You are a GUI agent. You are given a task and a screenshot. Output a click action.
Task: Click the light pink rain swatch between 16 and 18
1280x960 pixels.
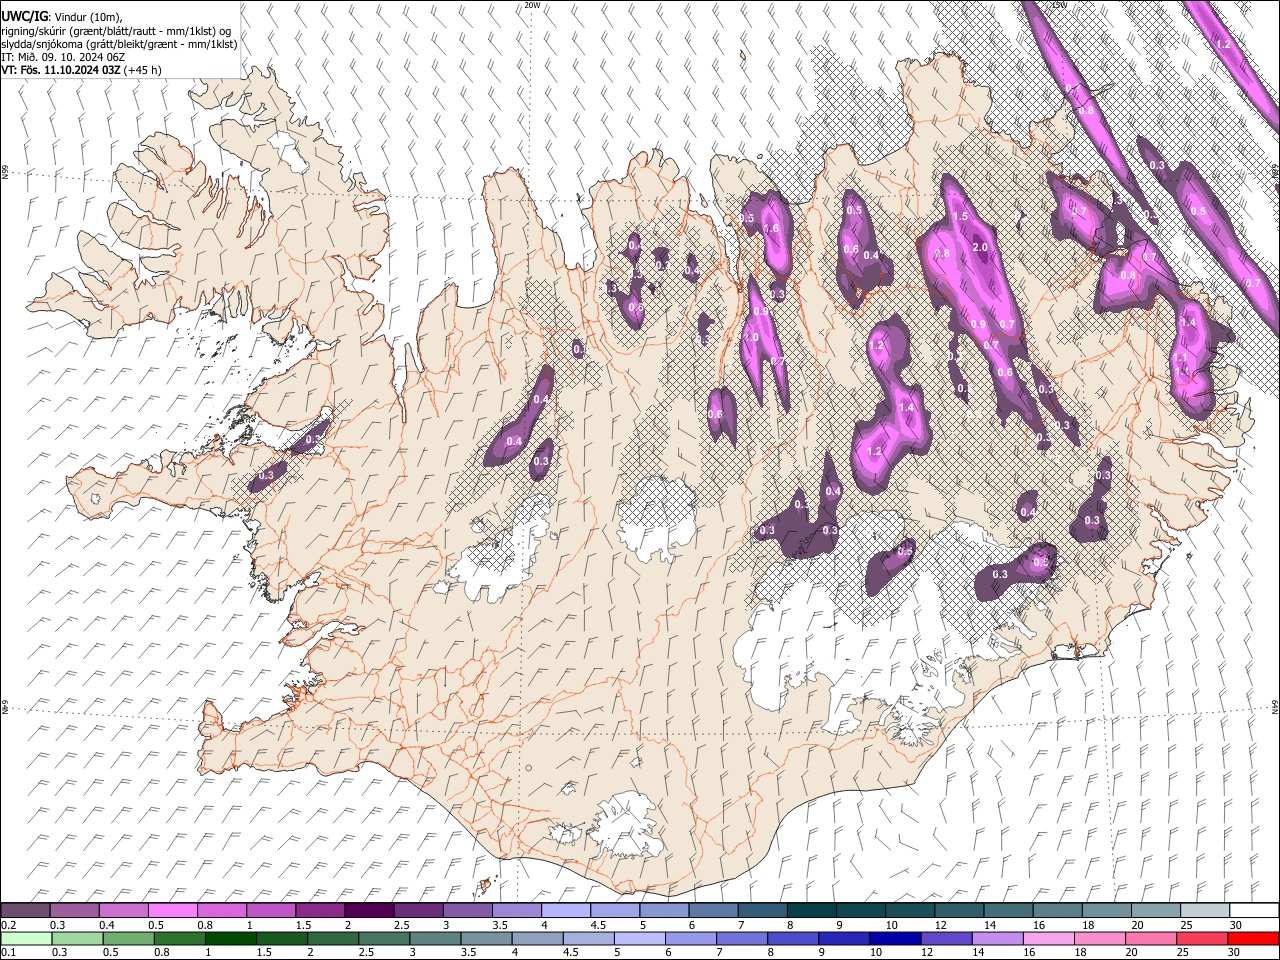click(x=1048, y=939)
